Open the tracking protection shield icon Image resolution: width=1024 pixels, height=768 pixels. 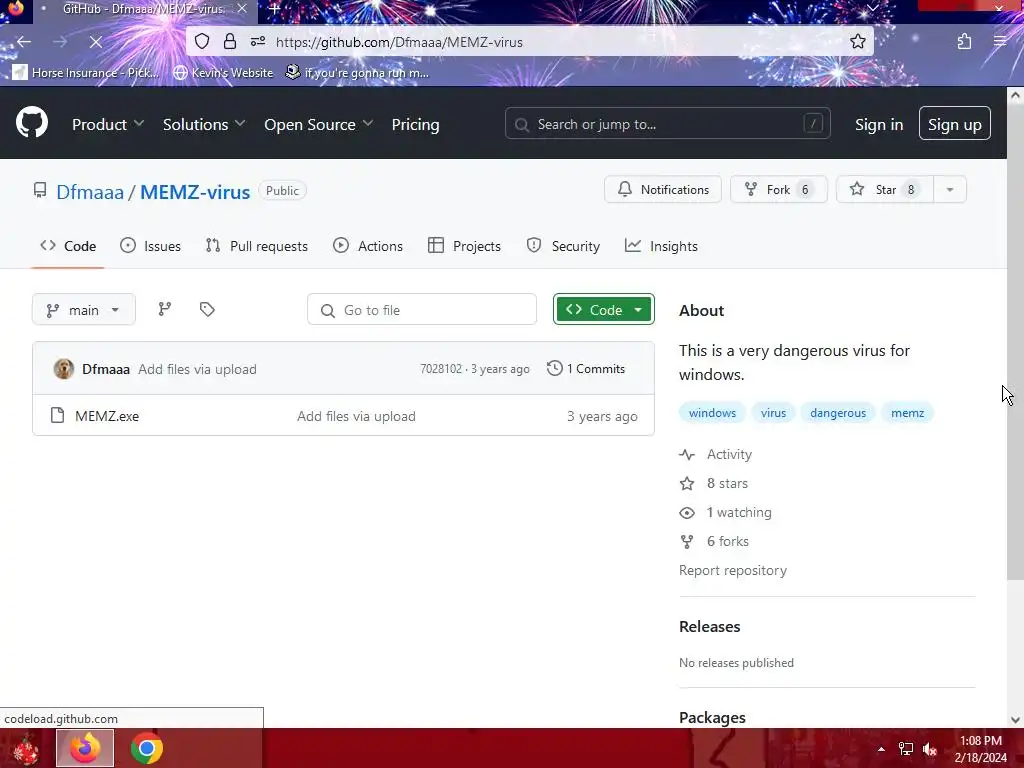(202, 42)
